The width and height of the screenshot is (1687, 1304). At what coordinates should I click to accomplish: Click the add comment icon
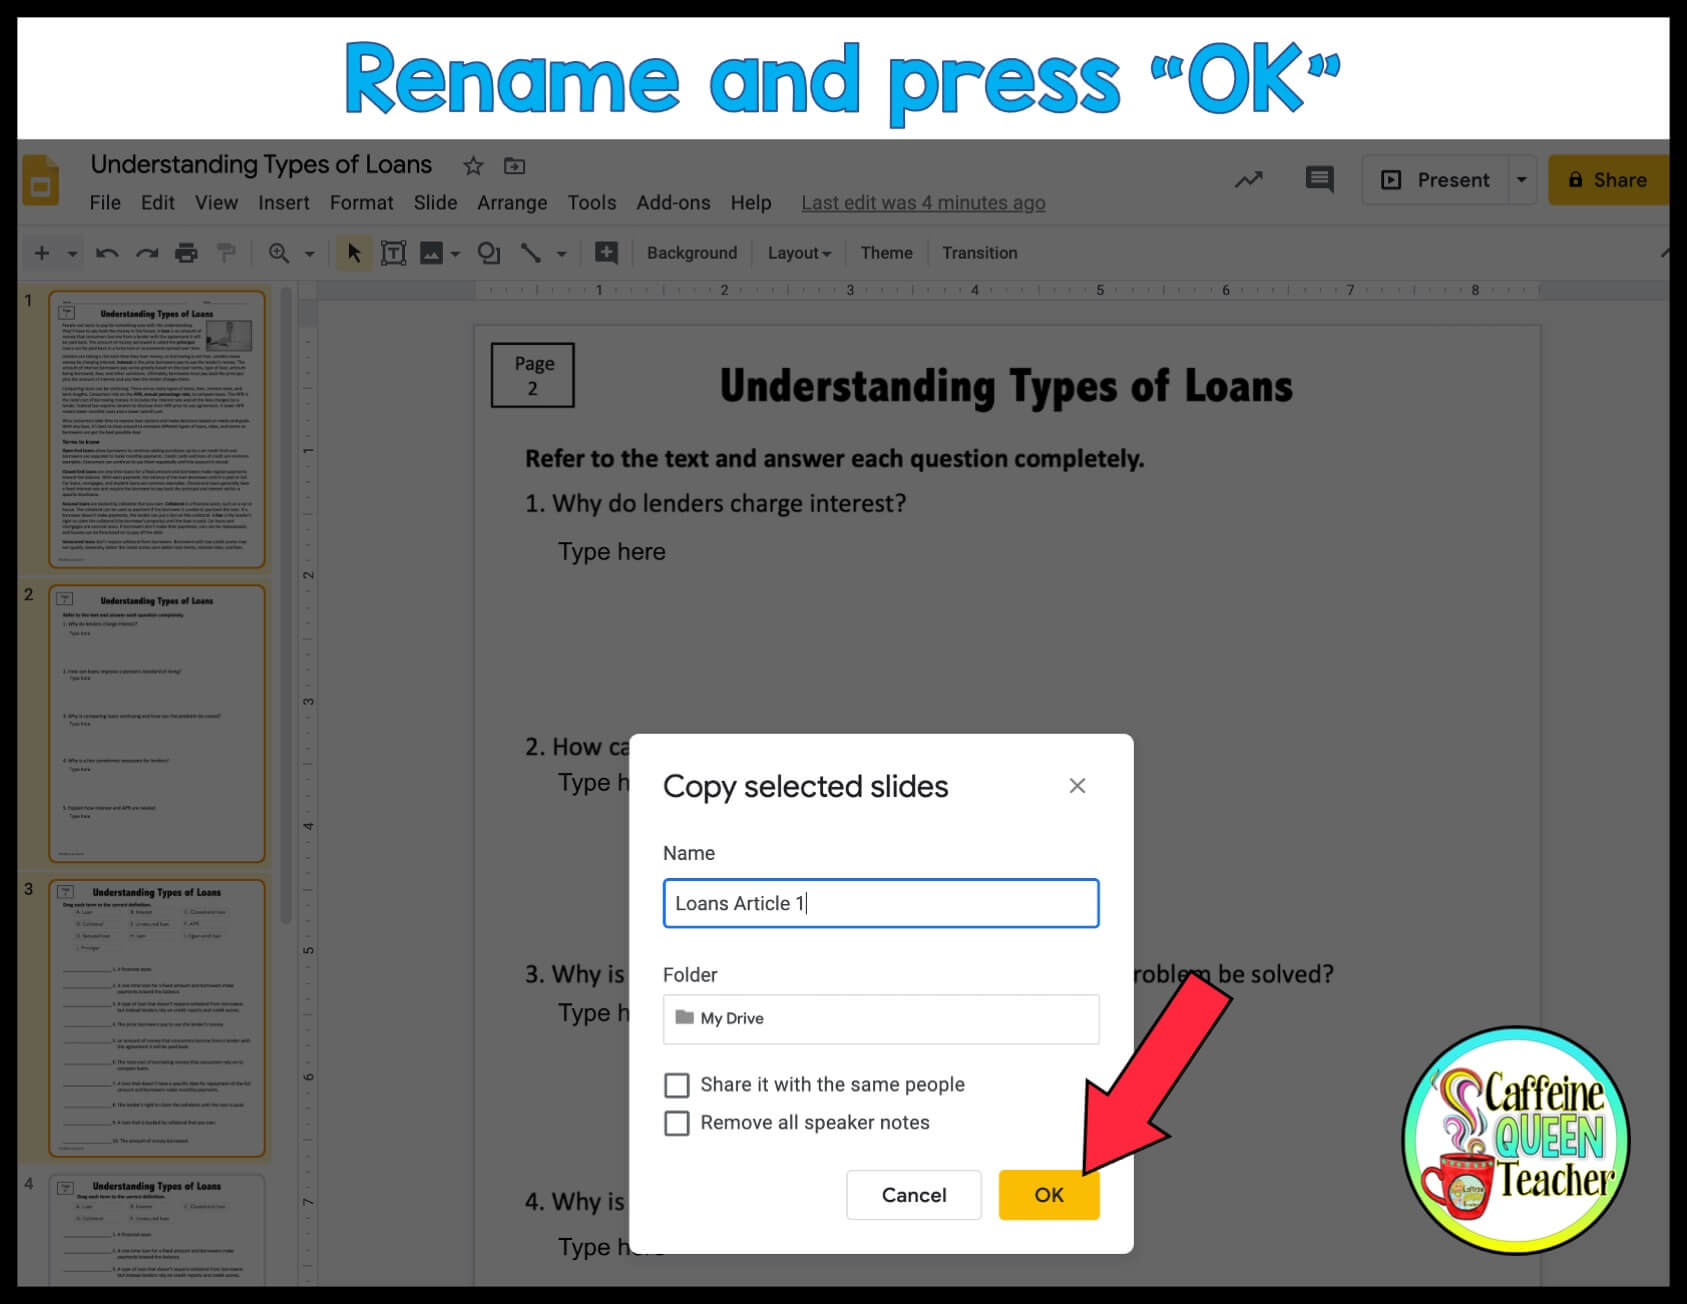[606, 253]
